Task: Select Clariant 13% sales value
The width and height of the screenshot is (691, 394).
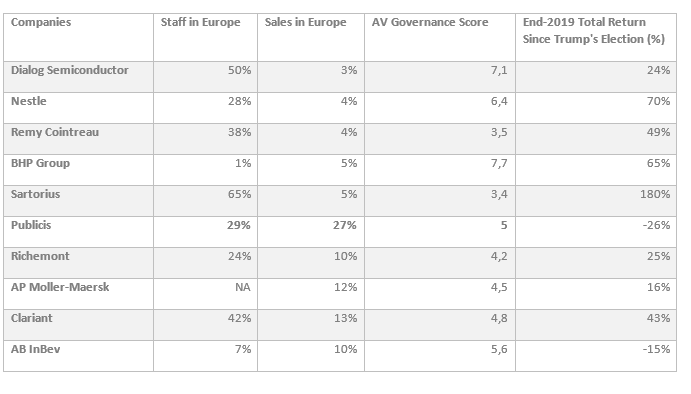Action: pos(346,318)
